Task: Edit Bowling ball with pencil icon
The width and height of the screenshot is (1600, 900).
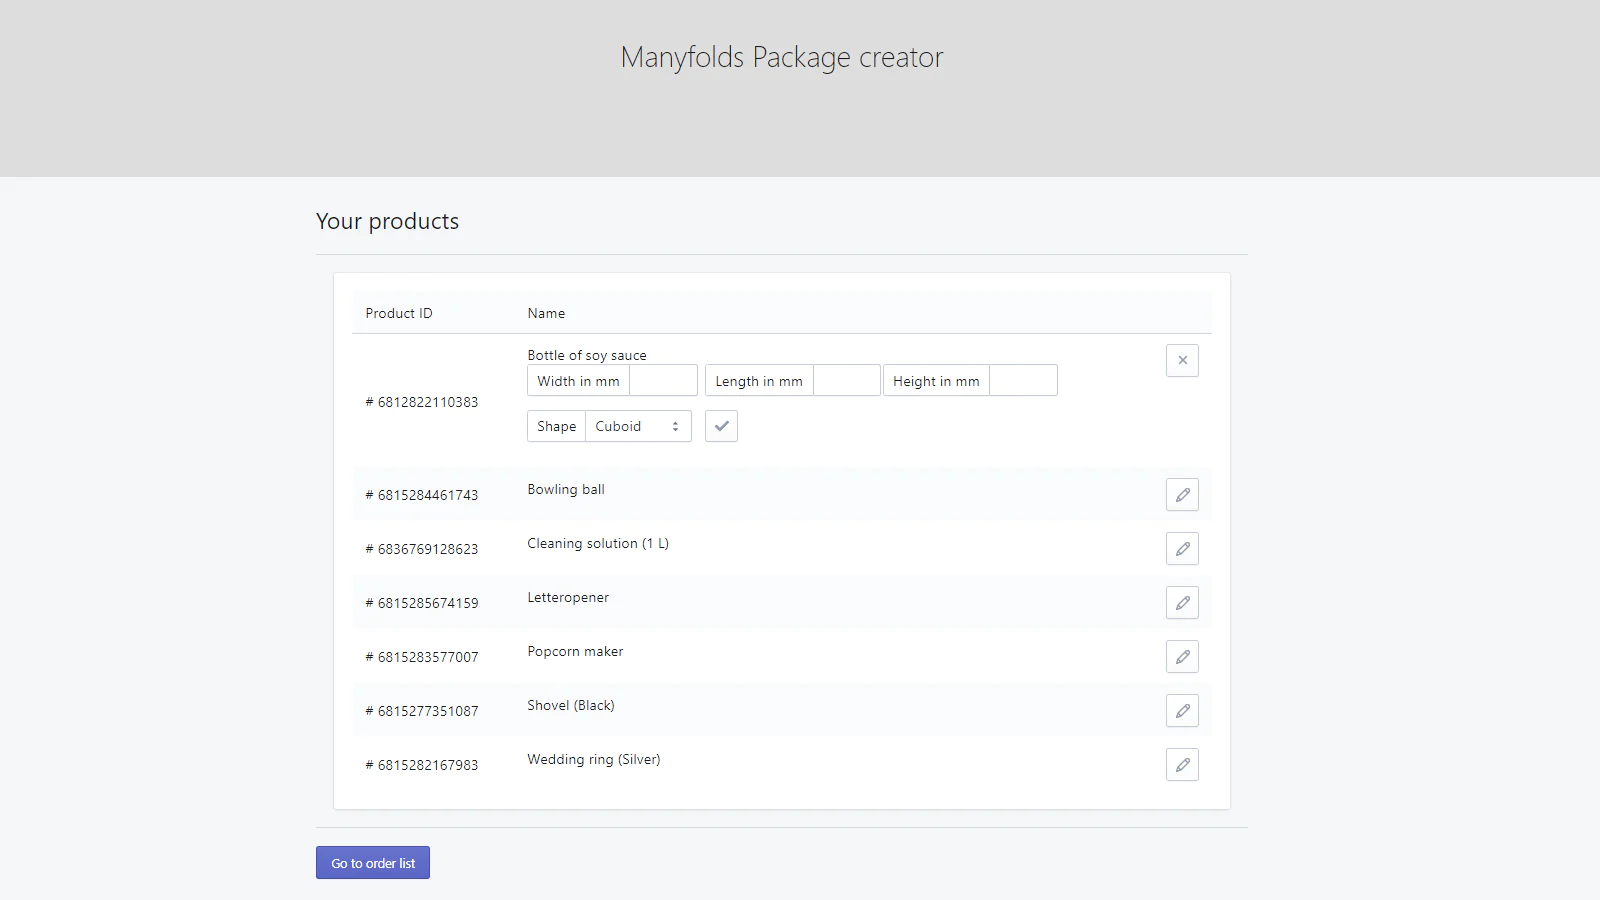Action: [1182, 495]
